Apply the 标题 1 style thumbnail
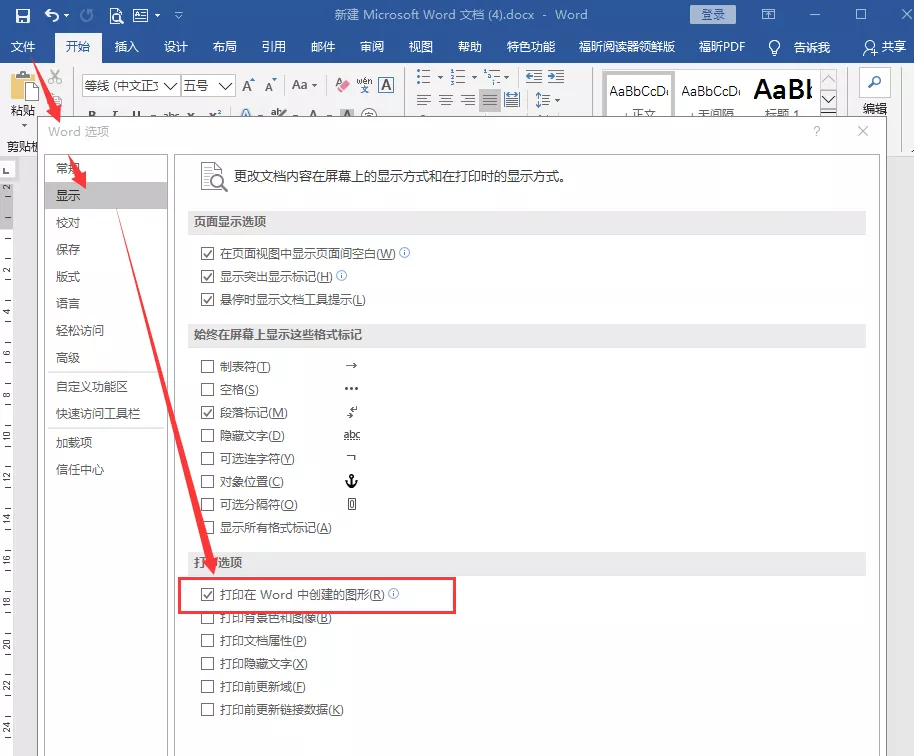 click(x=783, y=94)
